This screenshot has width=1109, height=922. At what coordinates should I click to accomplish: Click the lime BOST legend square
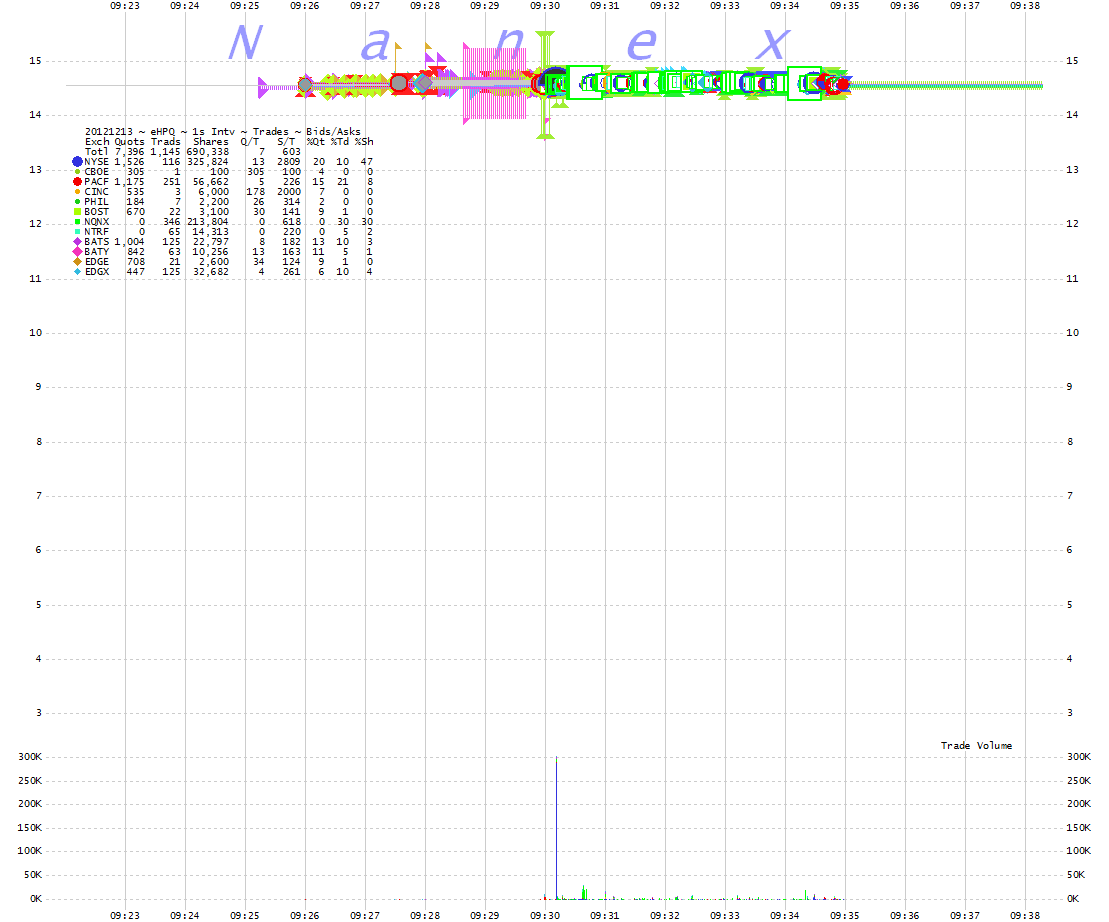[78, 211]
